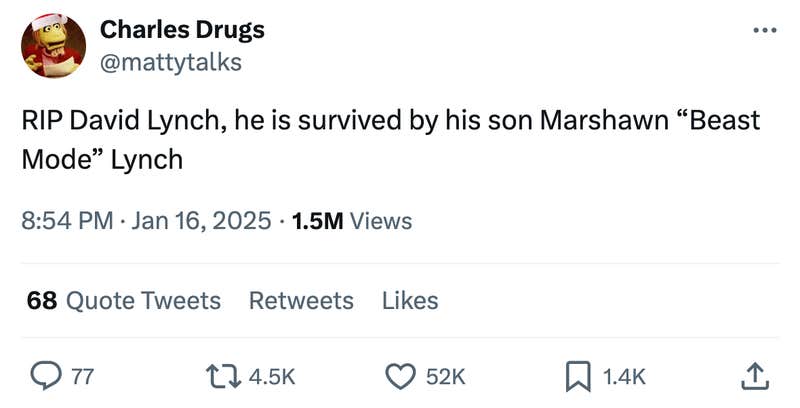The height and width of the screenshot is (408, 800).
Task: Click the retweet arrows icon
Action: [220, 376]
